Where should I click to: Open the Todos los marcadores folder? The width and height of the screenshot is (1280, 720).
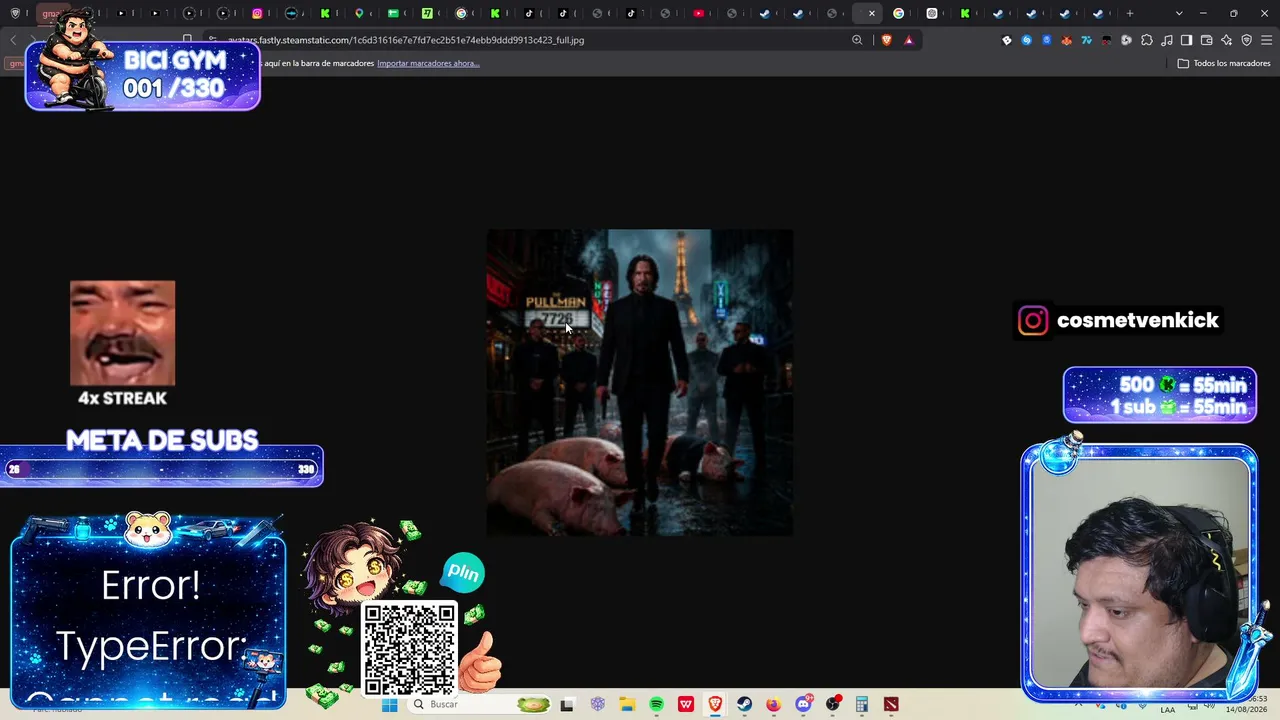tap(1224, 63)
